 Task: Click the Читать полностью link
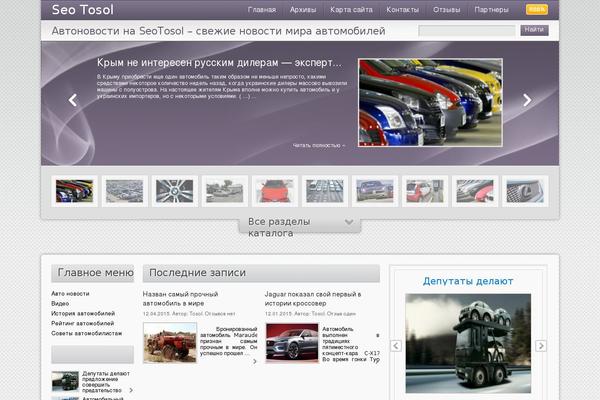coord(318,145)
